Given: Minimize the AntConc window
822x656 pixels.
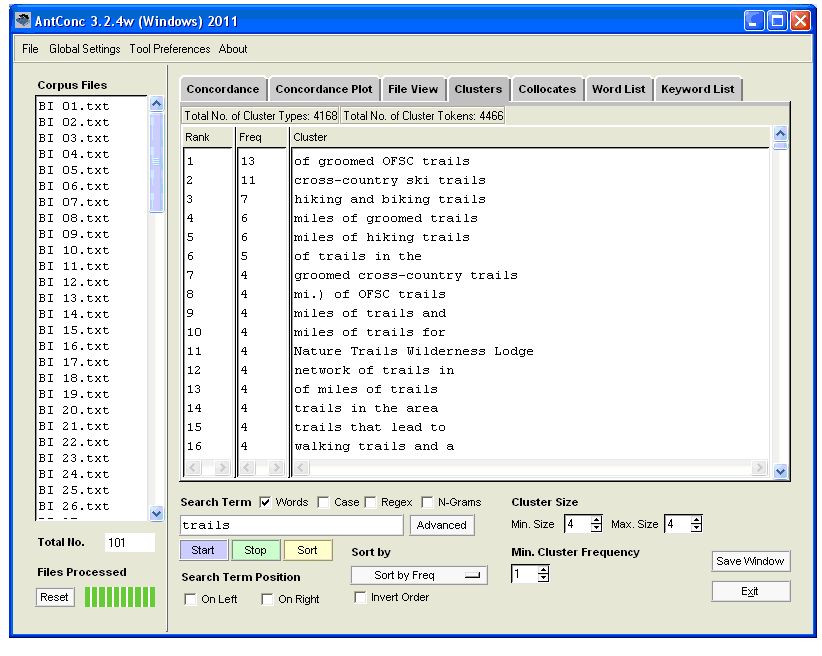Looking at the screenshot, I should (x=754, y=21).
